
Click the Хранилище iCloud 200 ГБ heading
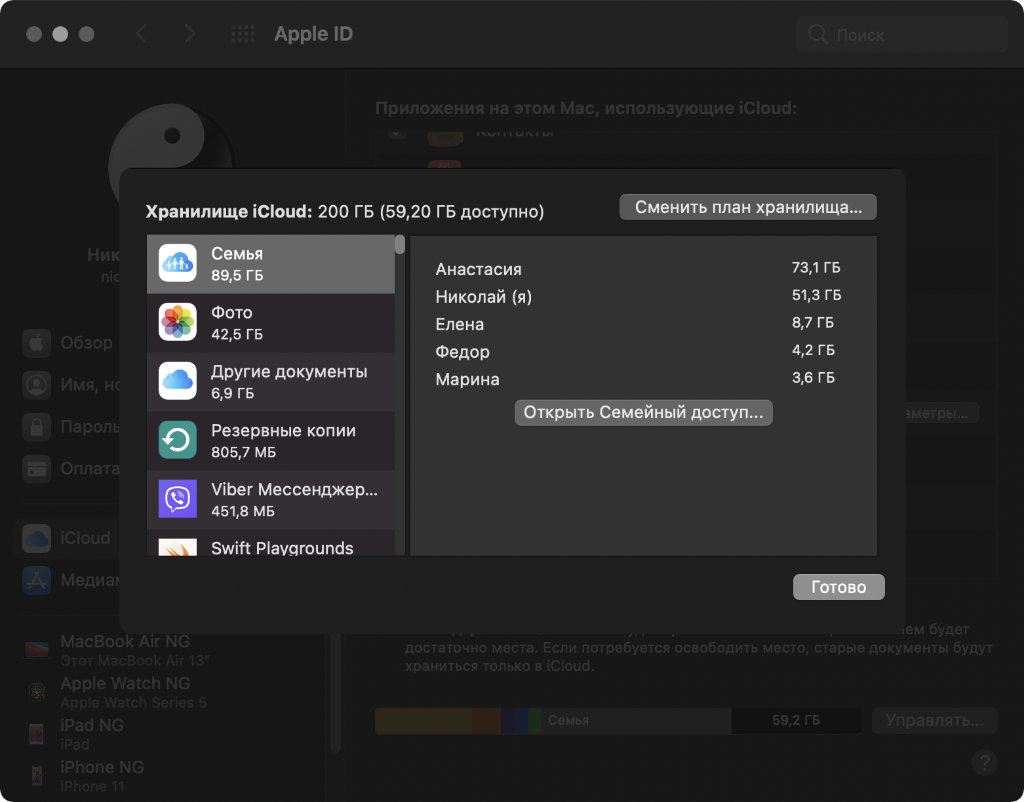tap(345, 212)
